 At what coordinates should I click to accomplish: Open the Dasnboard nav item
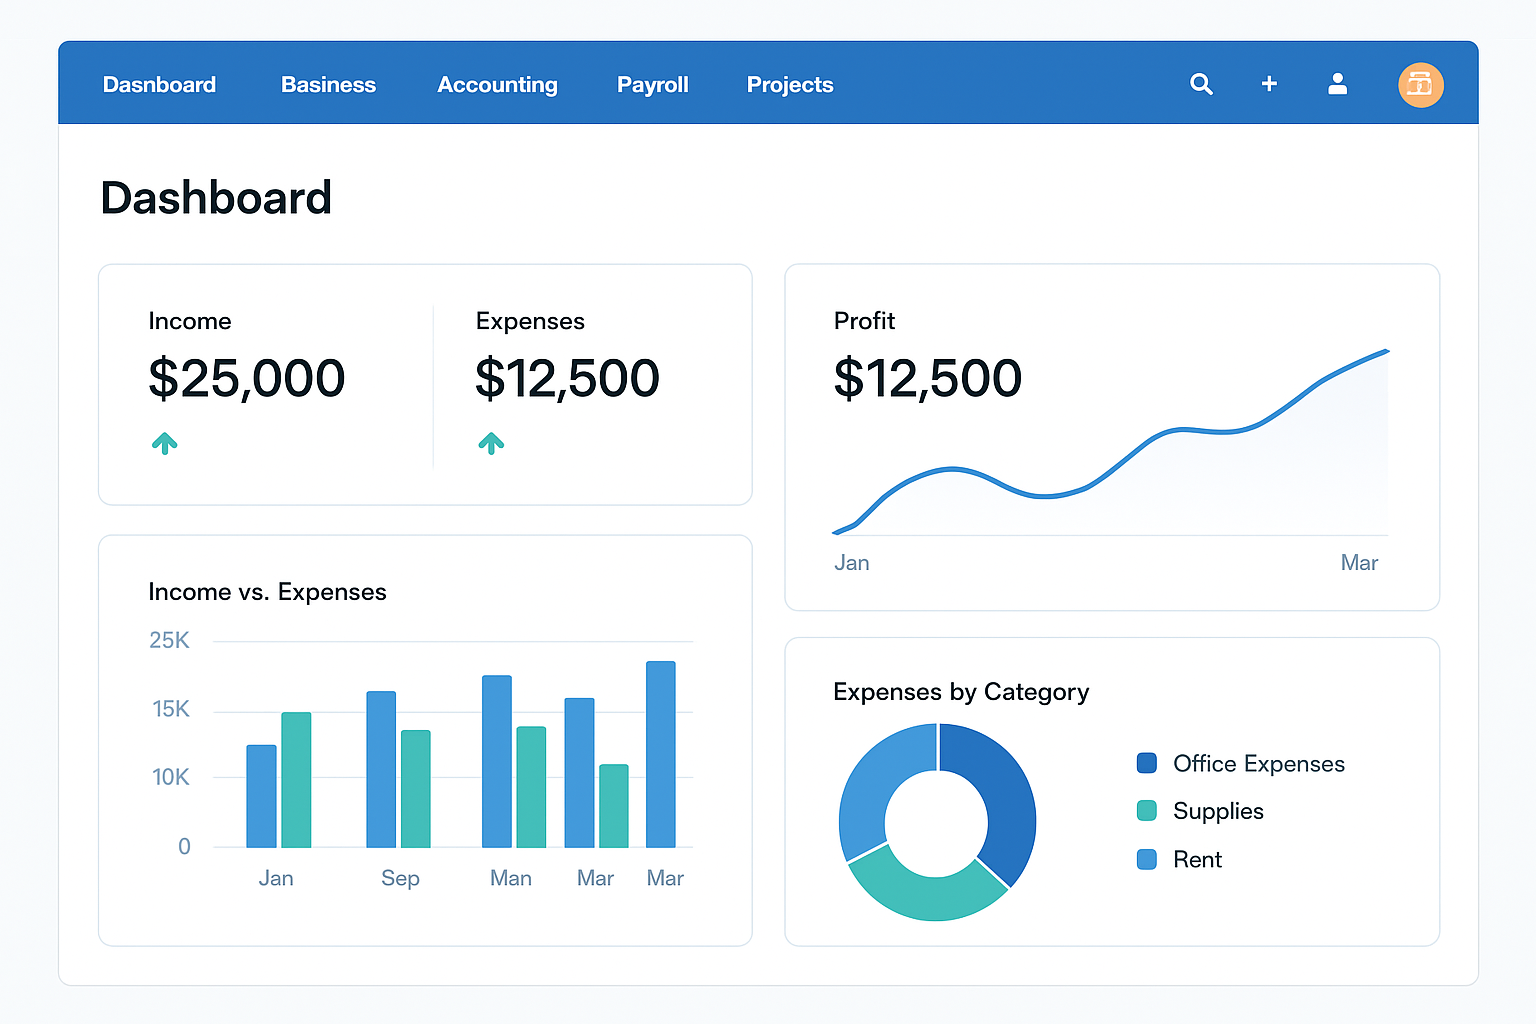click(159, 85)
